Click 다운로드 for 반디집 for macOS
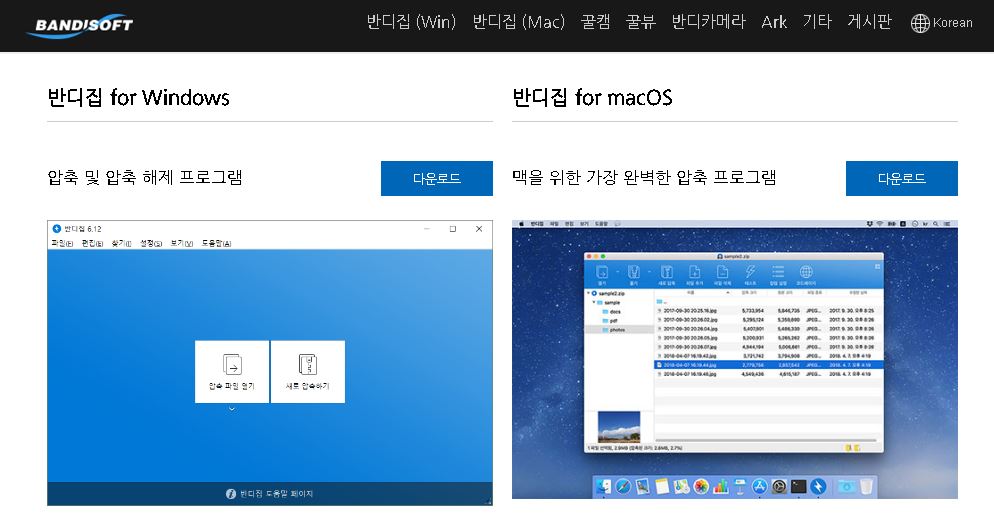Viewport: 994px width, 521px height. (901, 178)
